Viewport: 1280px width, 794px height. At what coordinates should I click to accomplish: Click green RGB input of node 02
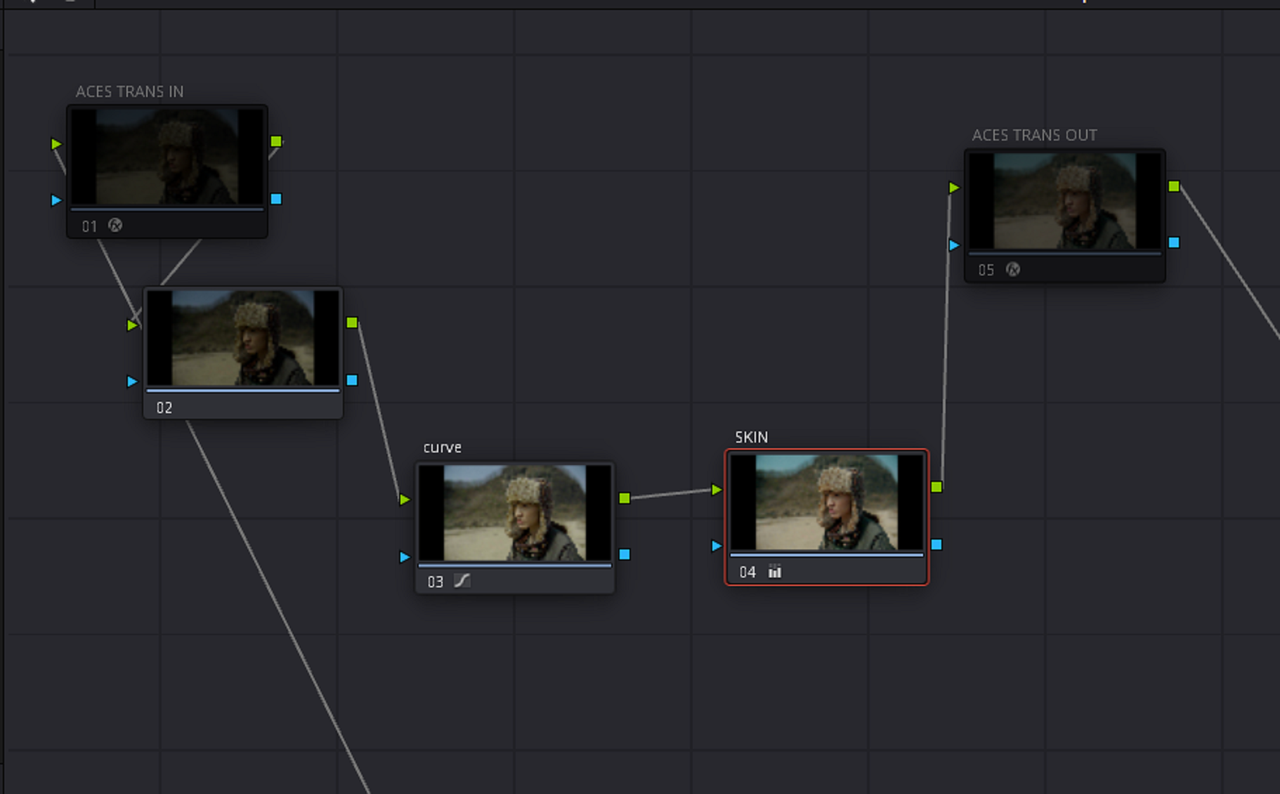click(x=133, y=325)
